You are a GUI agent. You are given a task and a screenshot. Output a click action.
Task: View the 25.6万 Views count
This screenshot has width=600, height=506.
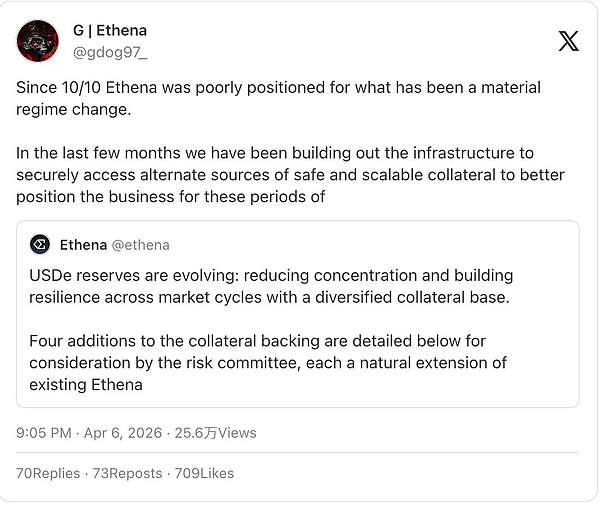point(215,433)
